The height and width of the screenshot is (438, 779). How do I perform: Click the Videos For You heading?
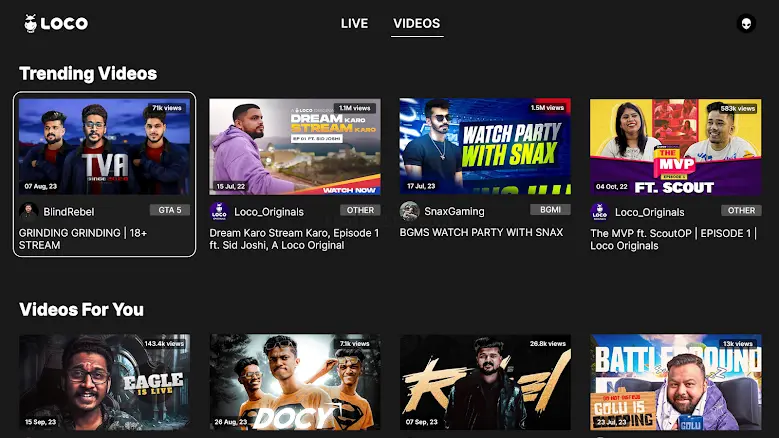(x=81, y=309)
